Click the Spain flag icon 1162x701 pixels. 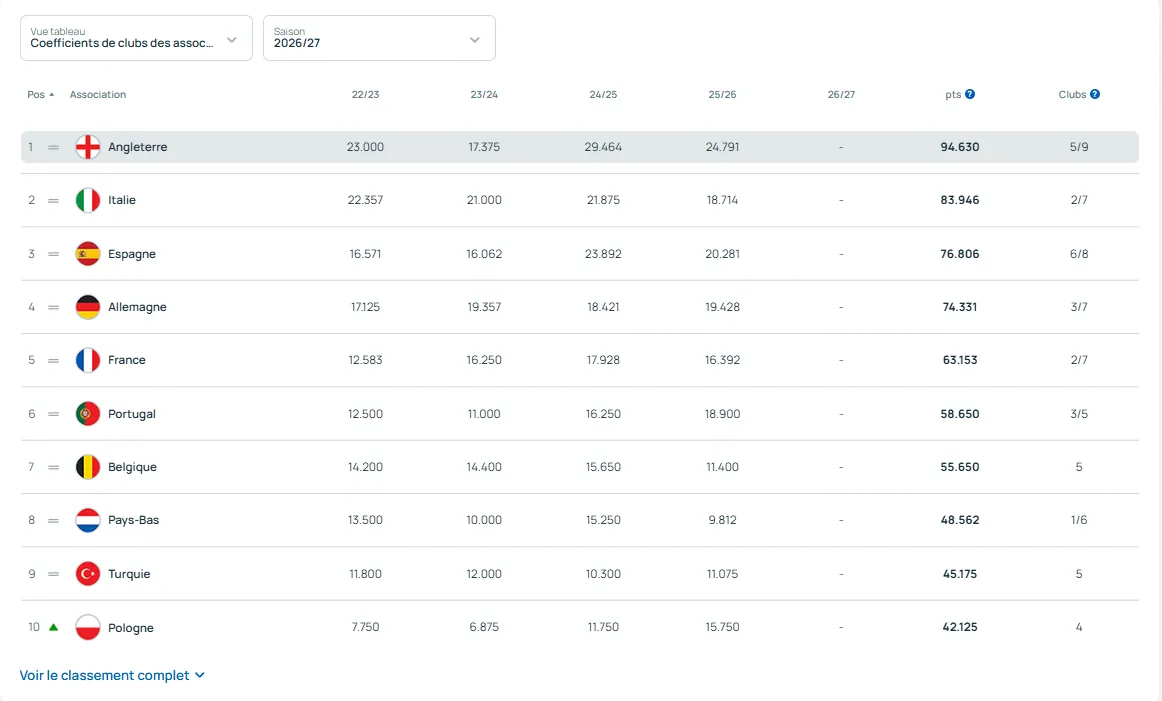click(88, 254)
